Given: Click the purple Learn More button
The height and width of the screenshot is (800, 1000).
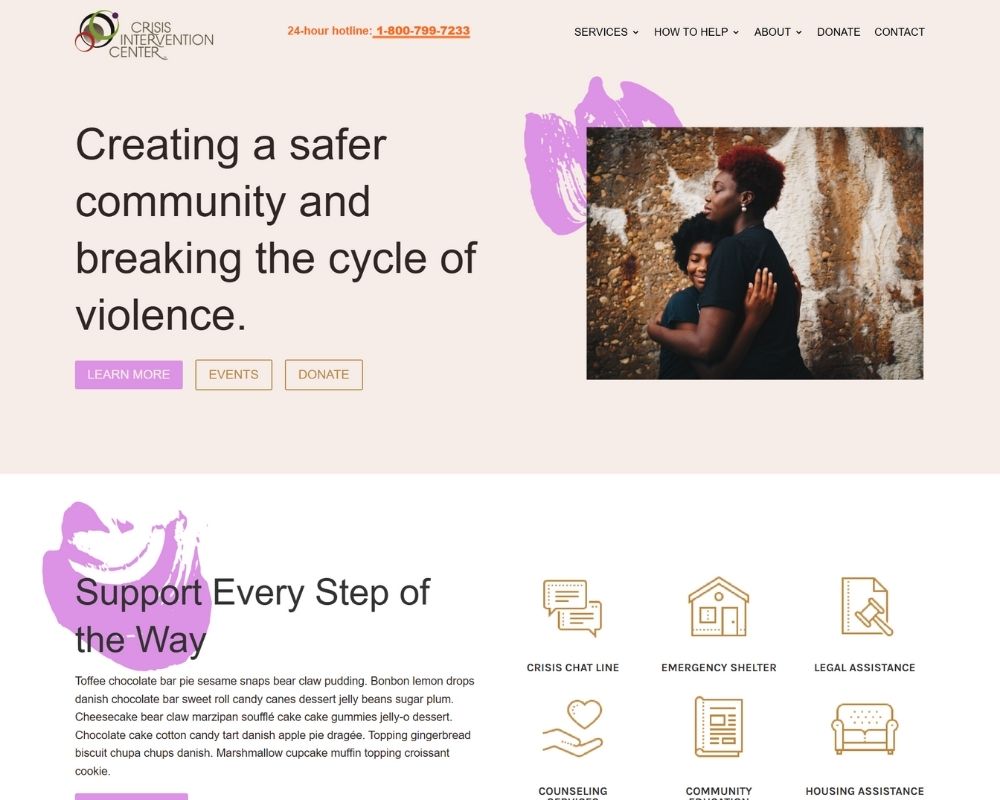Looking at the screenshot, I should click(x=129, y=374).
